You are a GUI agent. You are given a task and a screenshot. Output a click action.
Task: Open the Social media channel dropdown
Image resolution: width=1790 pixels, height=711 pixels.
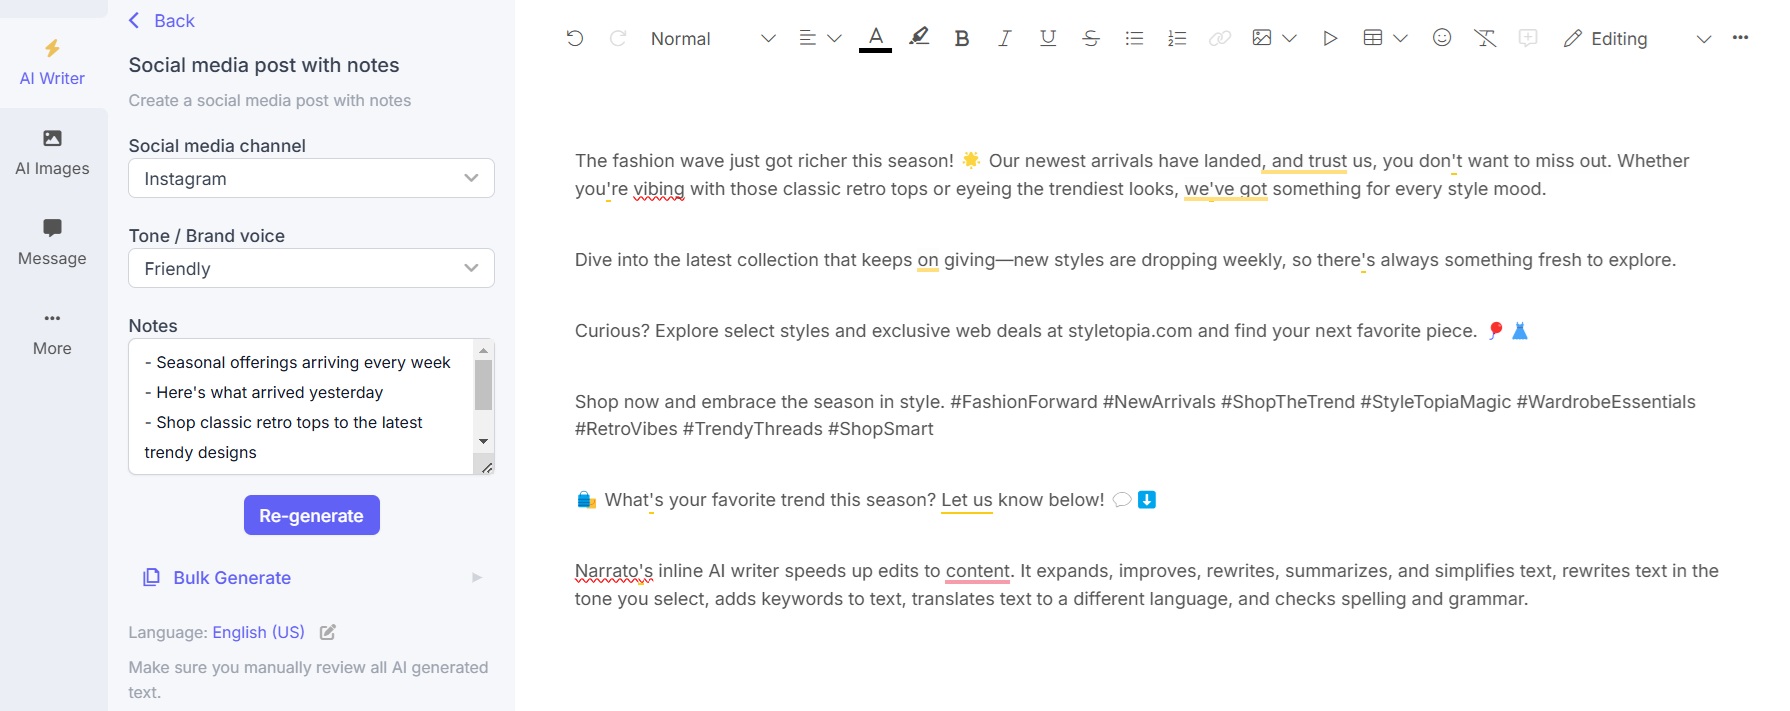pyautogui.click(x=311, y=178)
